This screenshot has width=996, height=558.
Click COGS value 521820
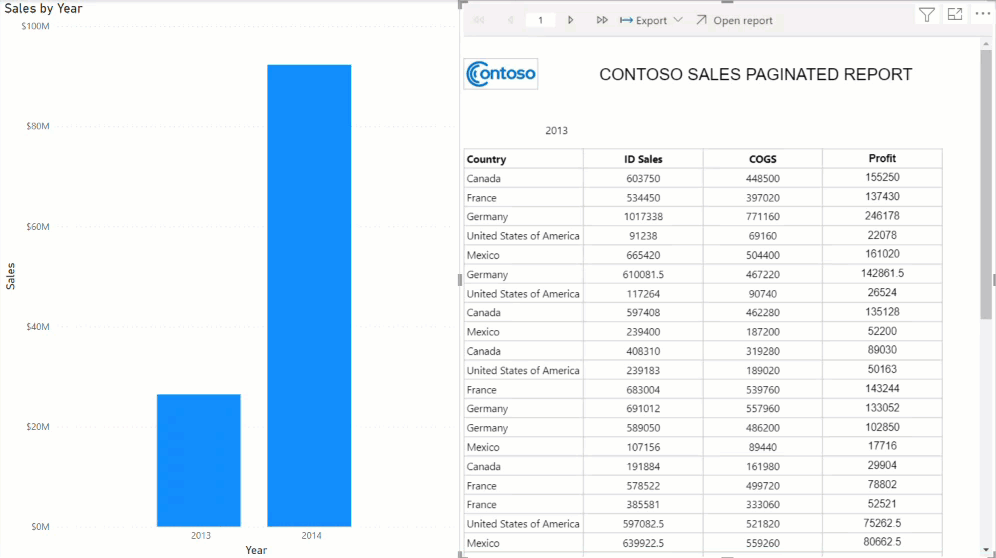[762, 524]
